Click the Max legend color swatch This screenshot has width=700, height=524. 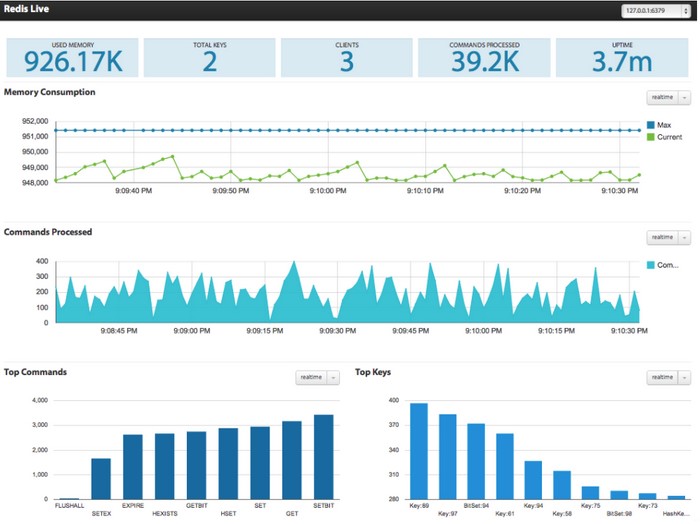pos(651,125)
